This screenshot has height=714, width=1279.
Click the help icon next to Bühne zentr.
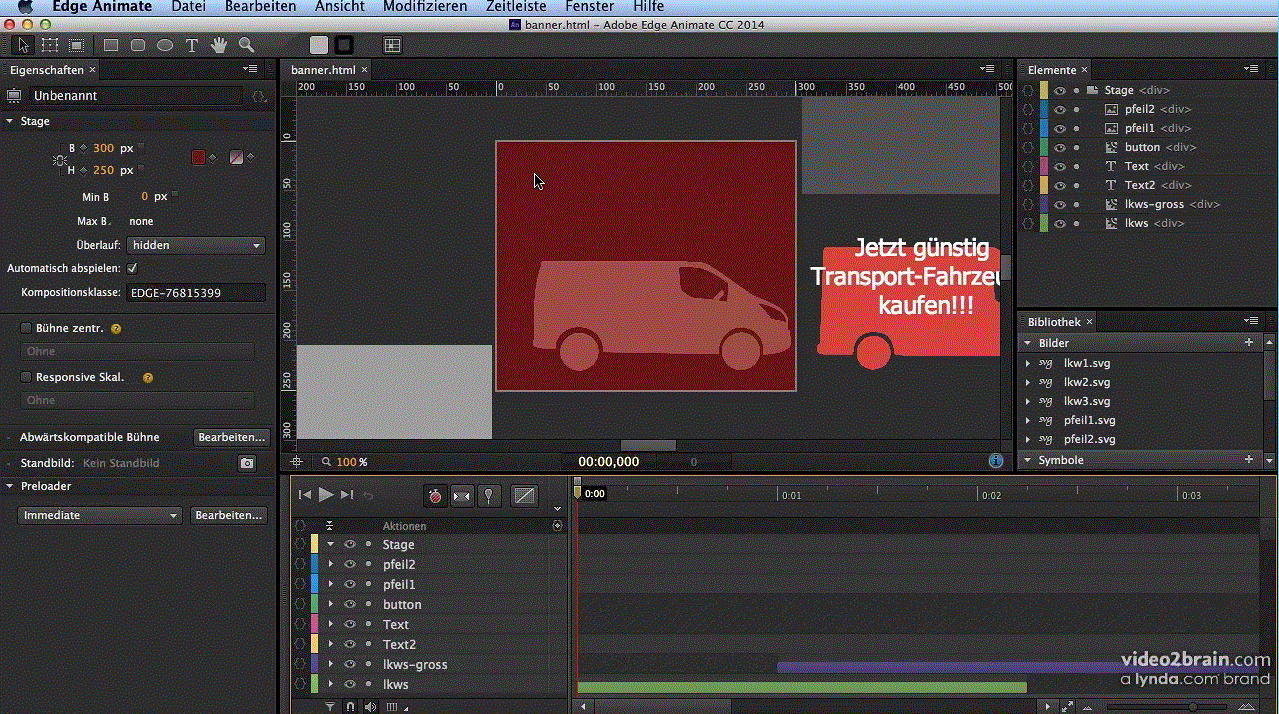coord(116,328)
